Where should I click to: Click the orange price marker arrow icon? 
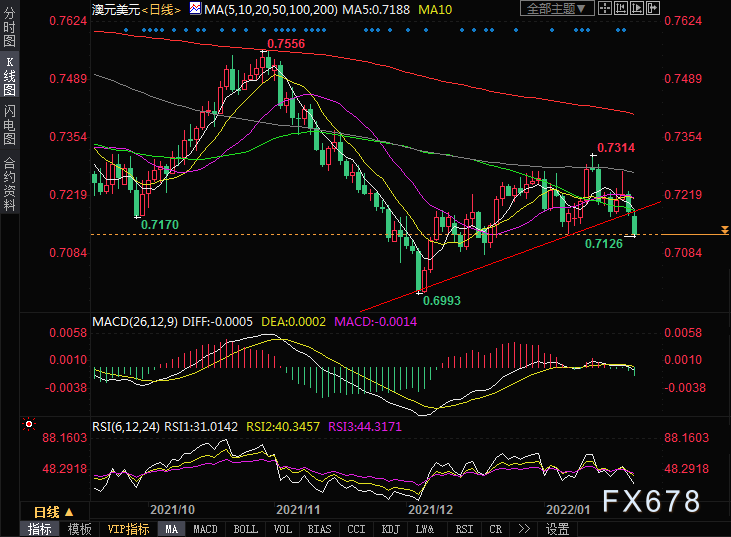click(x=724, y=230)
